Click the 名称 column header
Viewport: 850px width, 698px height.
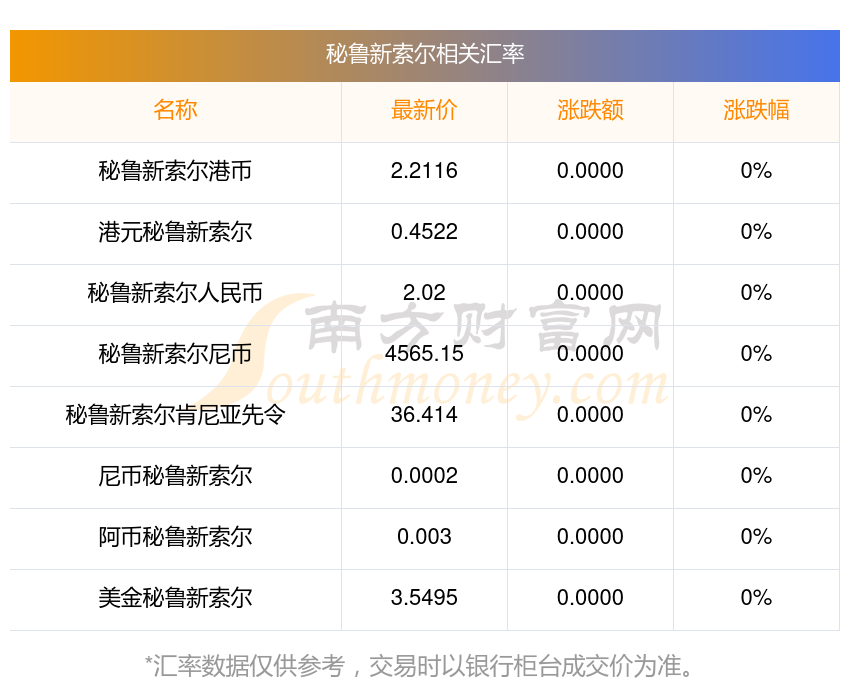point(175,110)
